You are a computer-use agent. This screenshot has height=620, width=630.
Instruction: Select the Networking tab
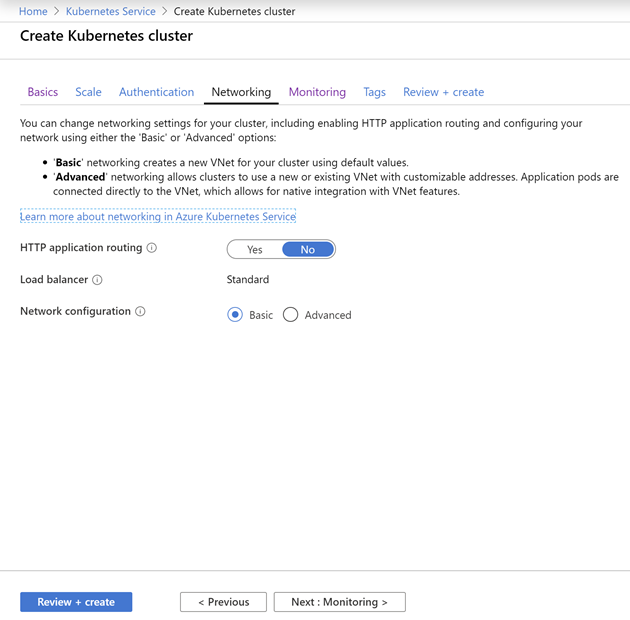(241, 92)
